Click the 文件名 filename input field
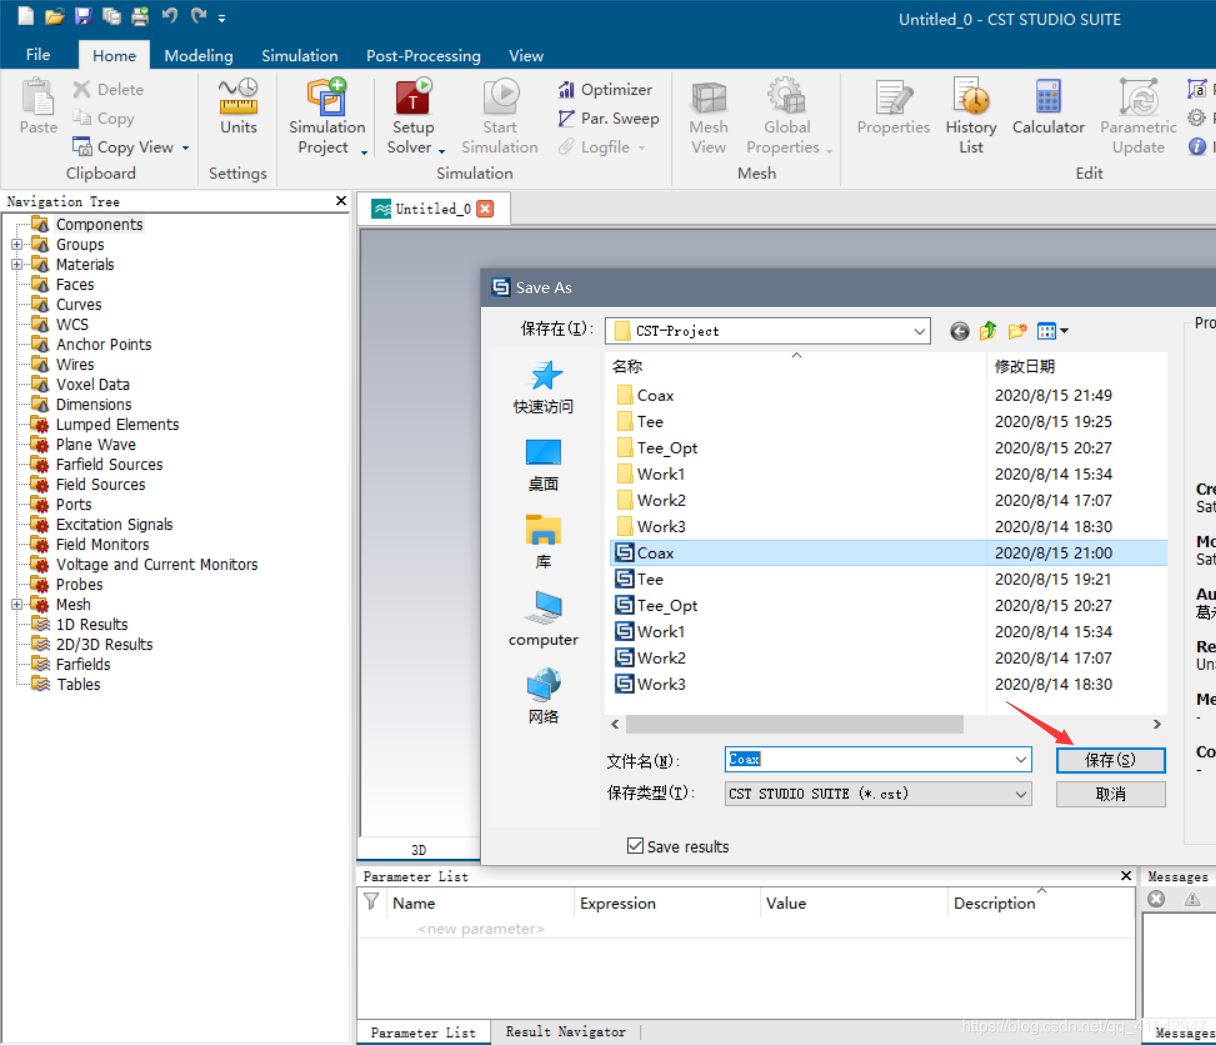The height and width of the screenshot is (1045, 1216). [868, 760]
